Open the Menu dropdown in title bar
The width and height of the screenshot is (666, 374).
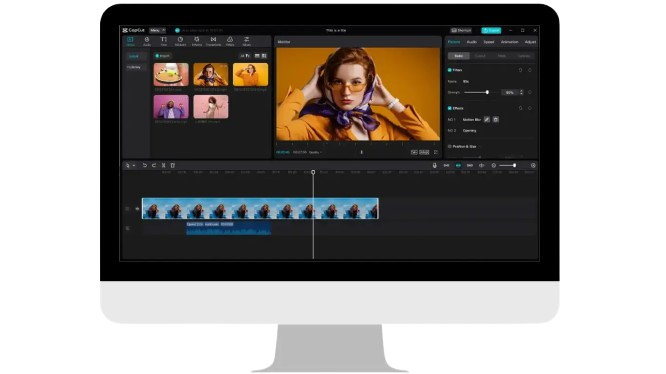(x=157, y=30)
